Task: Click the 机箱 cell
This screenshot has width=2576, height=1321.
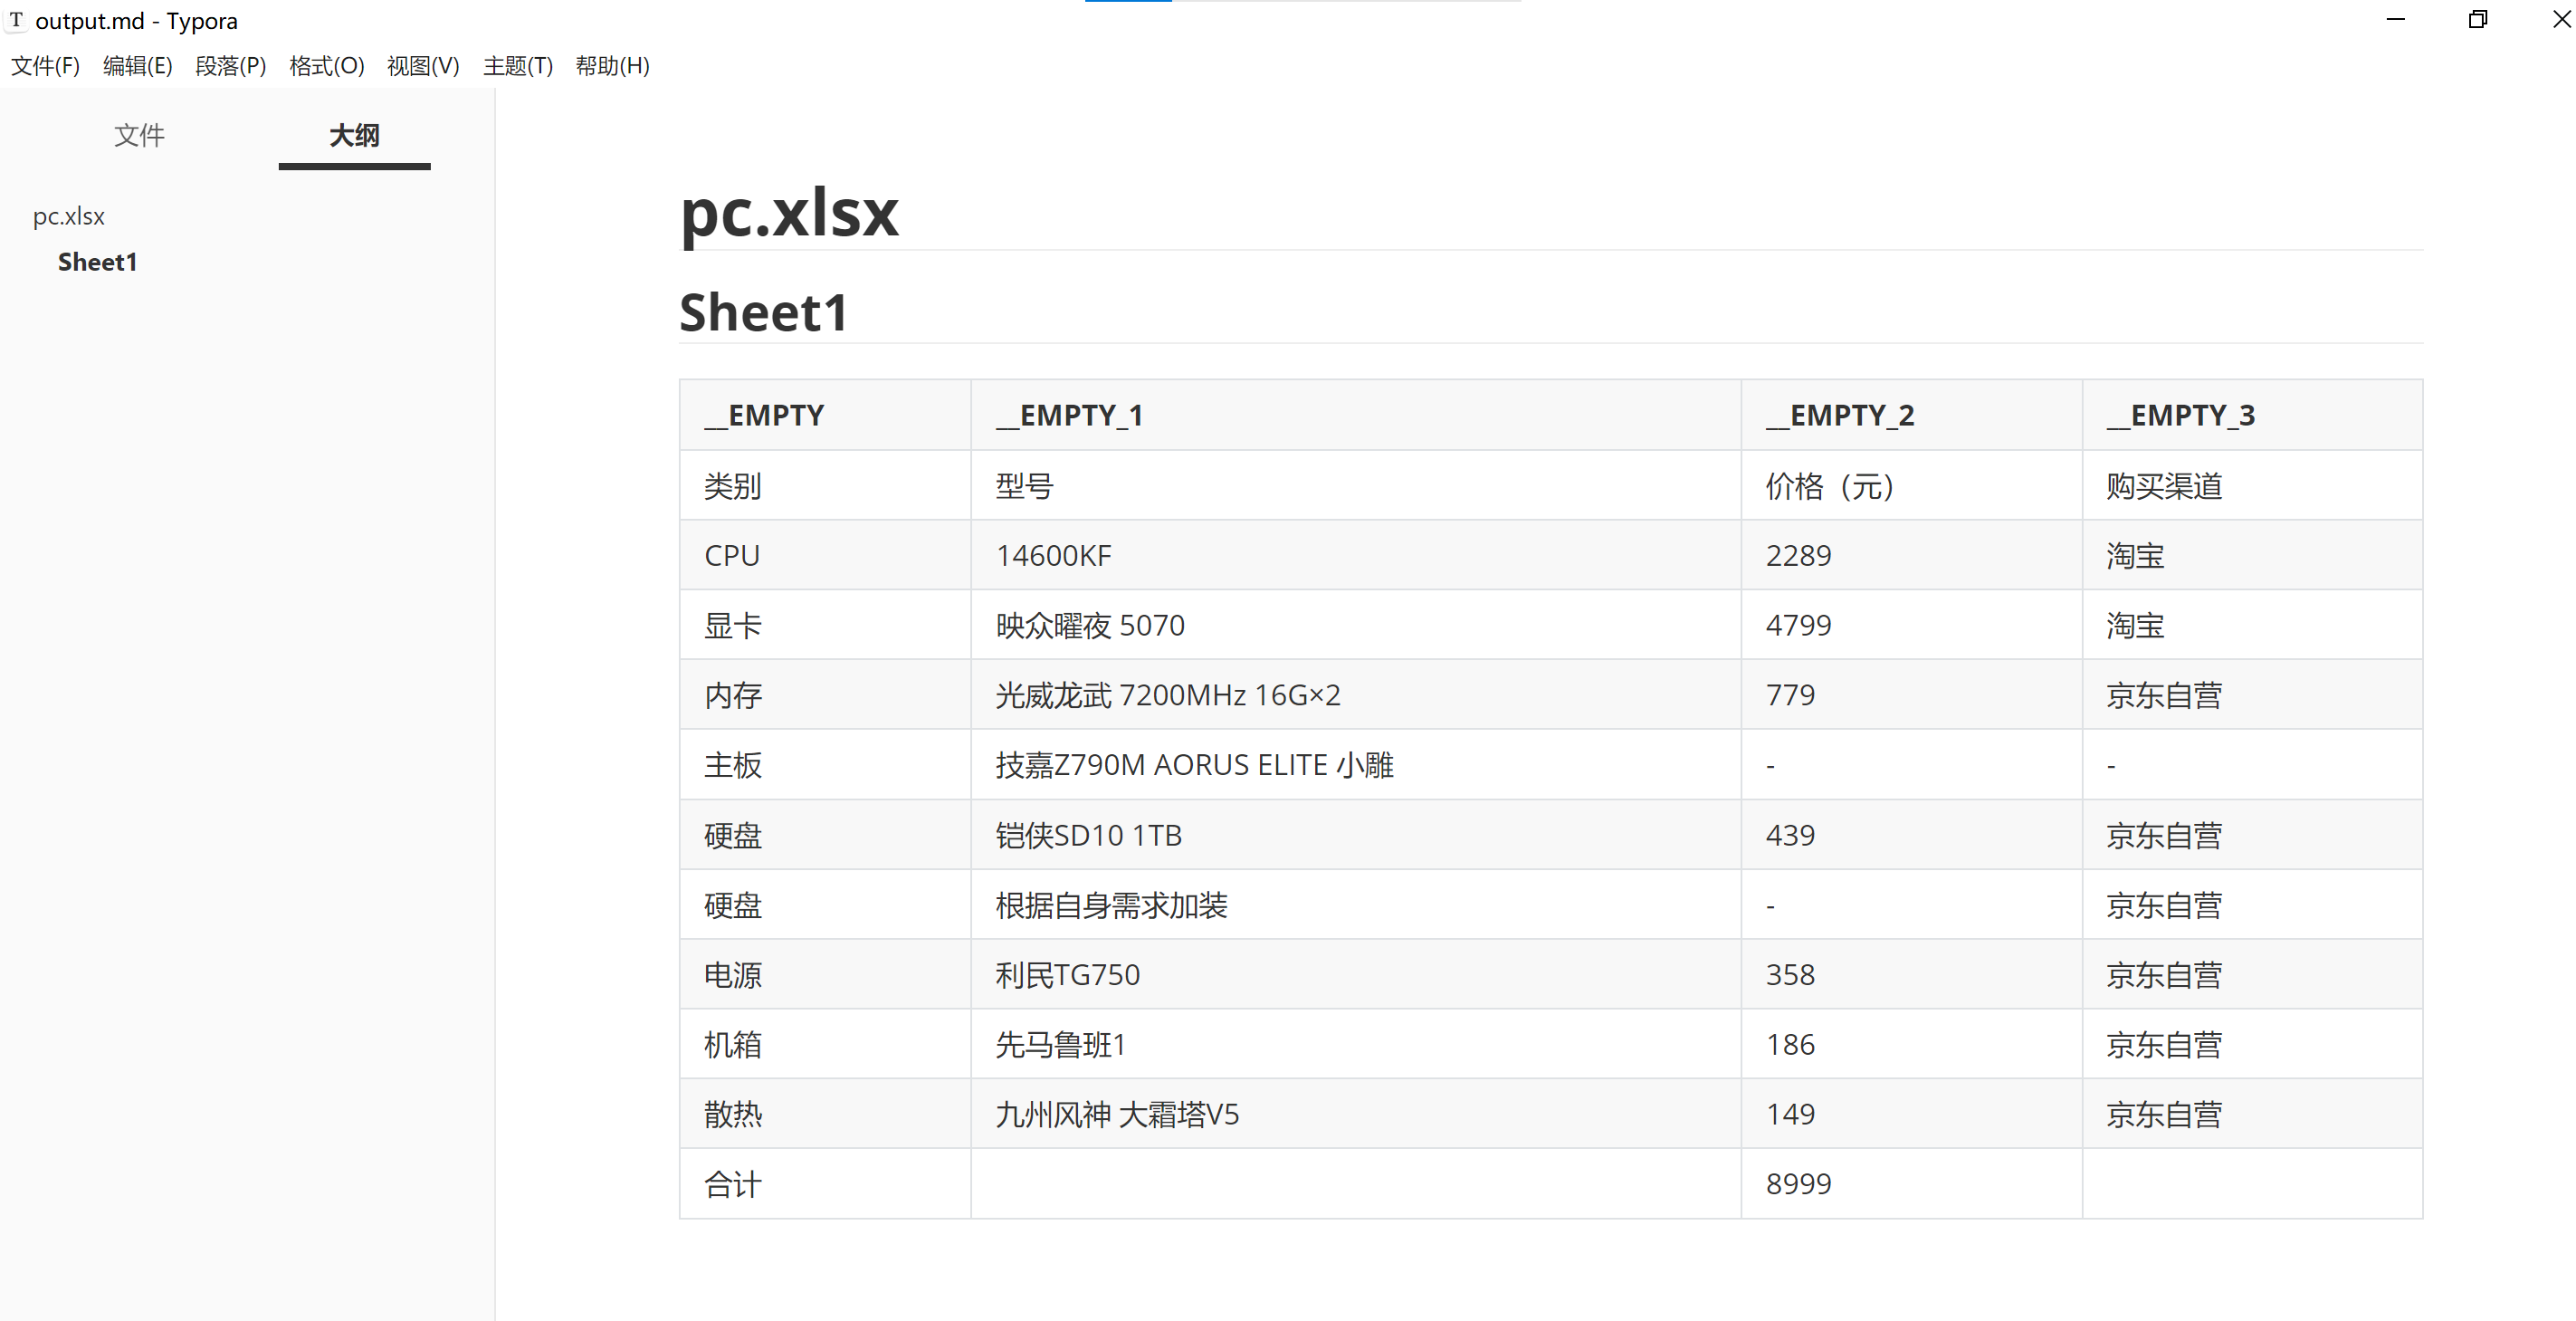Action: point(826,1044)
